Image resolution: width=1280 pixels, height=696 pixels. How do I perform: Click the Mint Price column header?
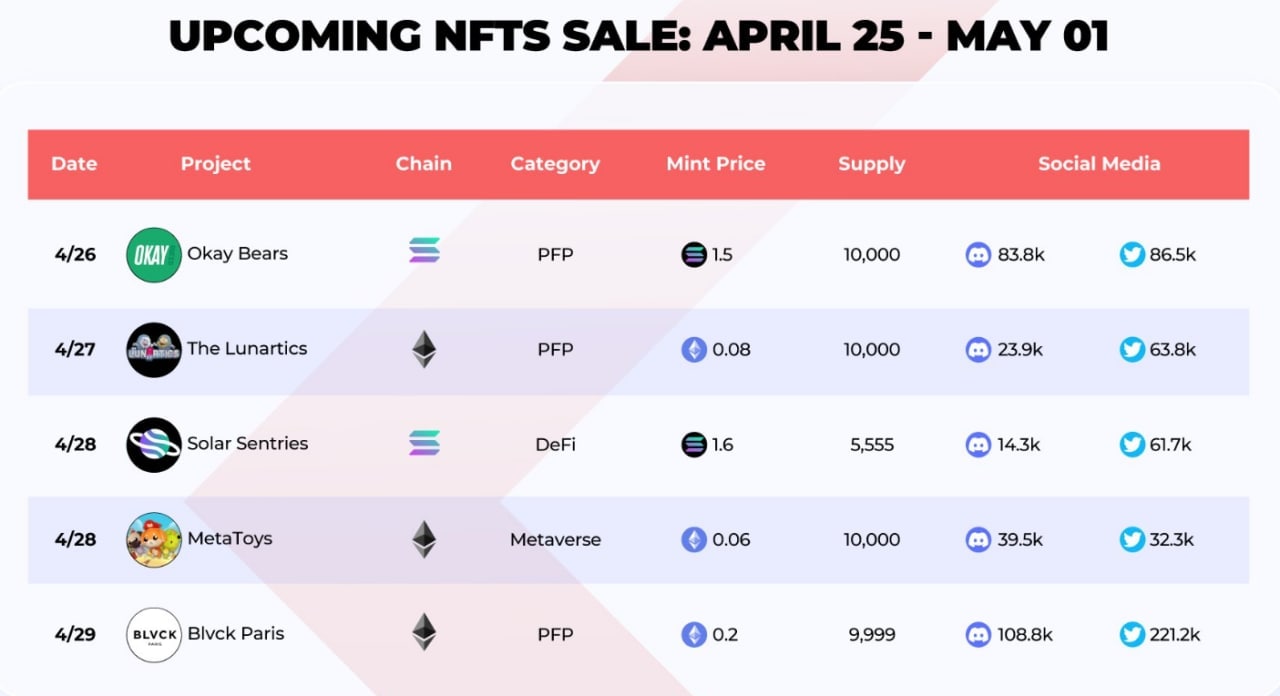tap(716, 164)
